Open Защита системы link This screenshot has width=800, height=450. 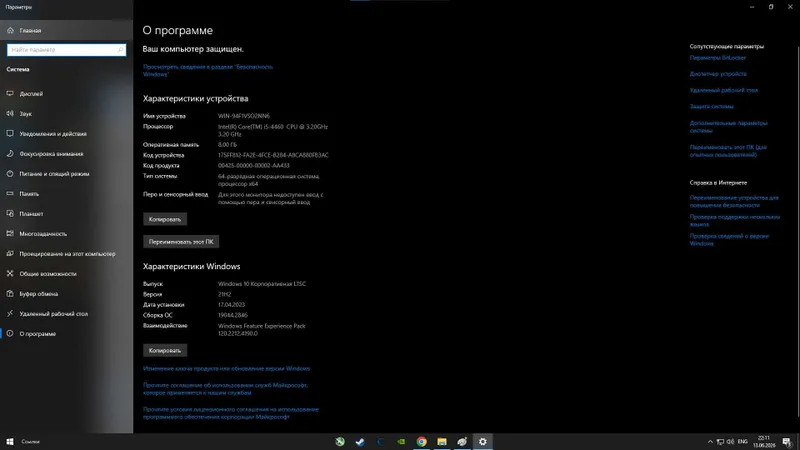711,107
